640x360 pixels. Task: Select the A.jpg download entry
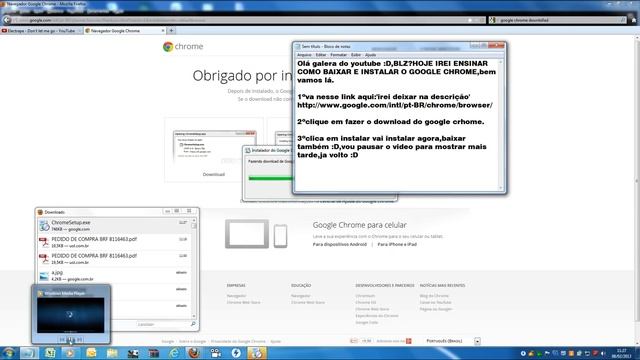[113, 276]
